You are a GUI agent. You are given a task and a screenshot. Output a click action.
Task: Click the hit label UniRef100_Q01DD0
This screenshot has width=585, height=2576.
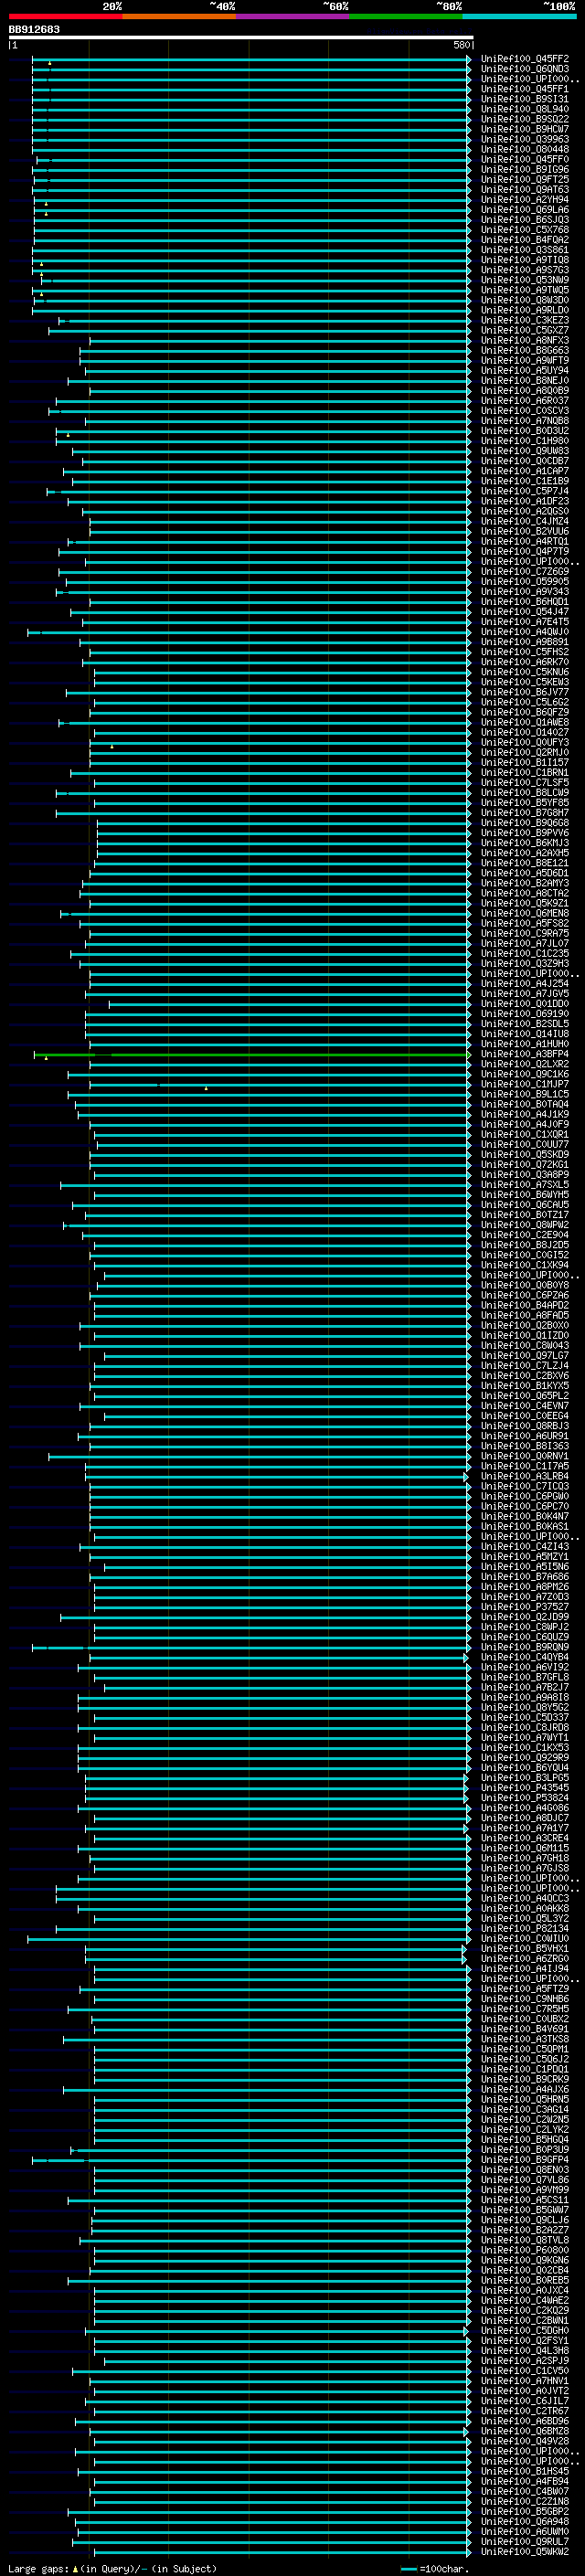point(525,1004)
